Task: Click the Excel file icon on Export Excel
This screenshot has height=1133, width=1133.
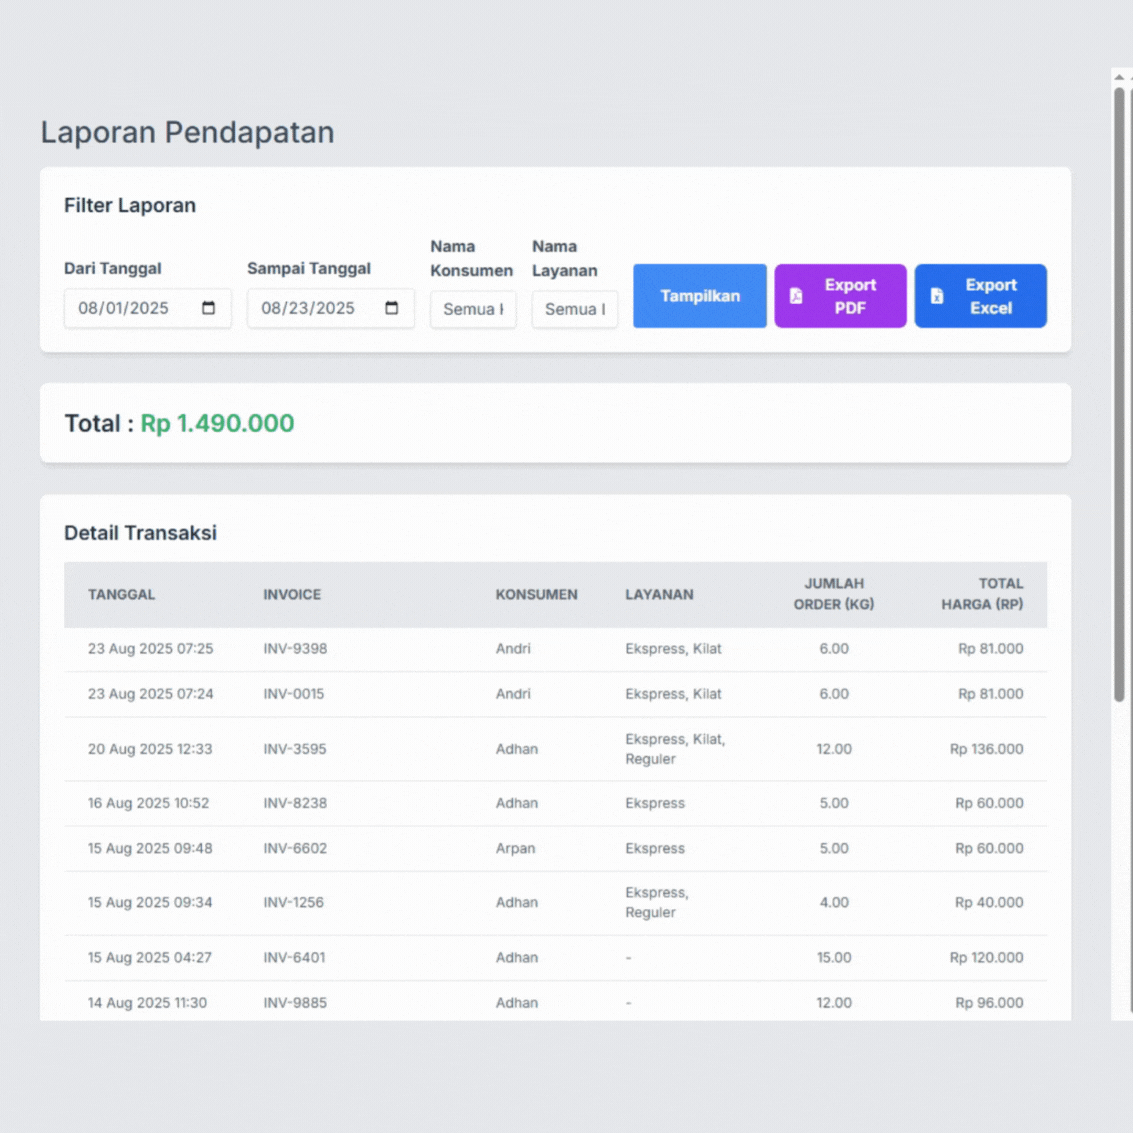Action: 937,296
